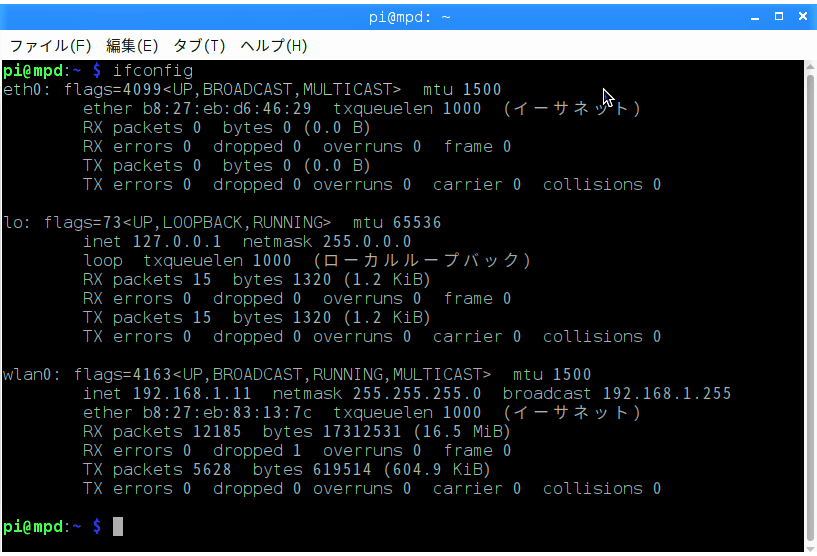Click the loopback address 127.0.0.1
The width and height of the screenshot is (817, 556).
pos(177,242)
